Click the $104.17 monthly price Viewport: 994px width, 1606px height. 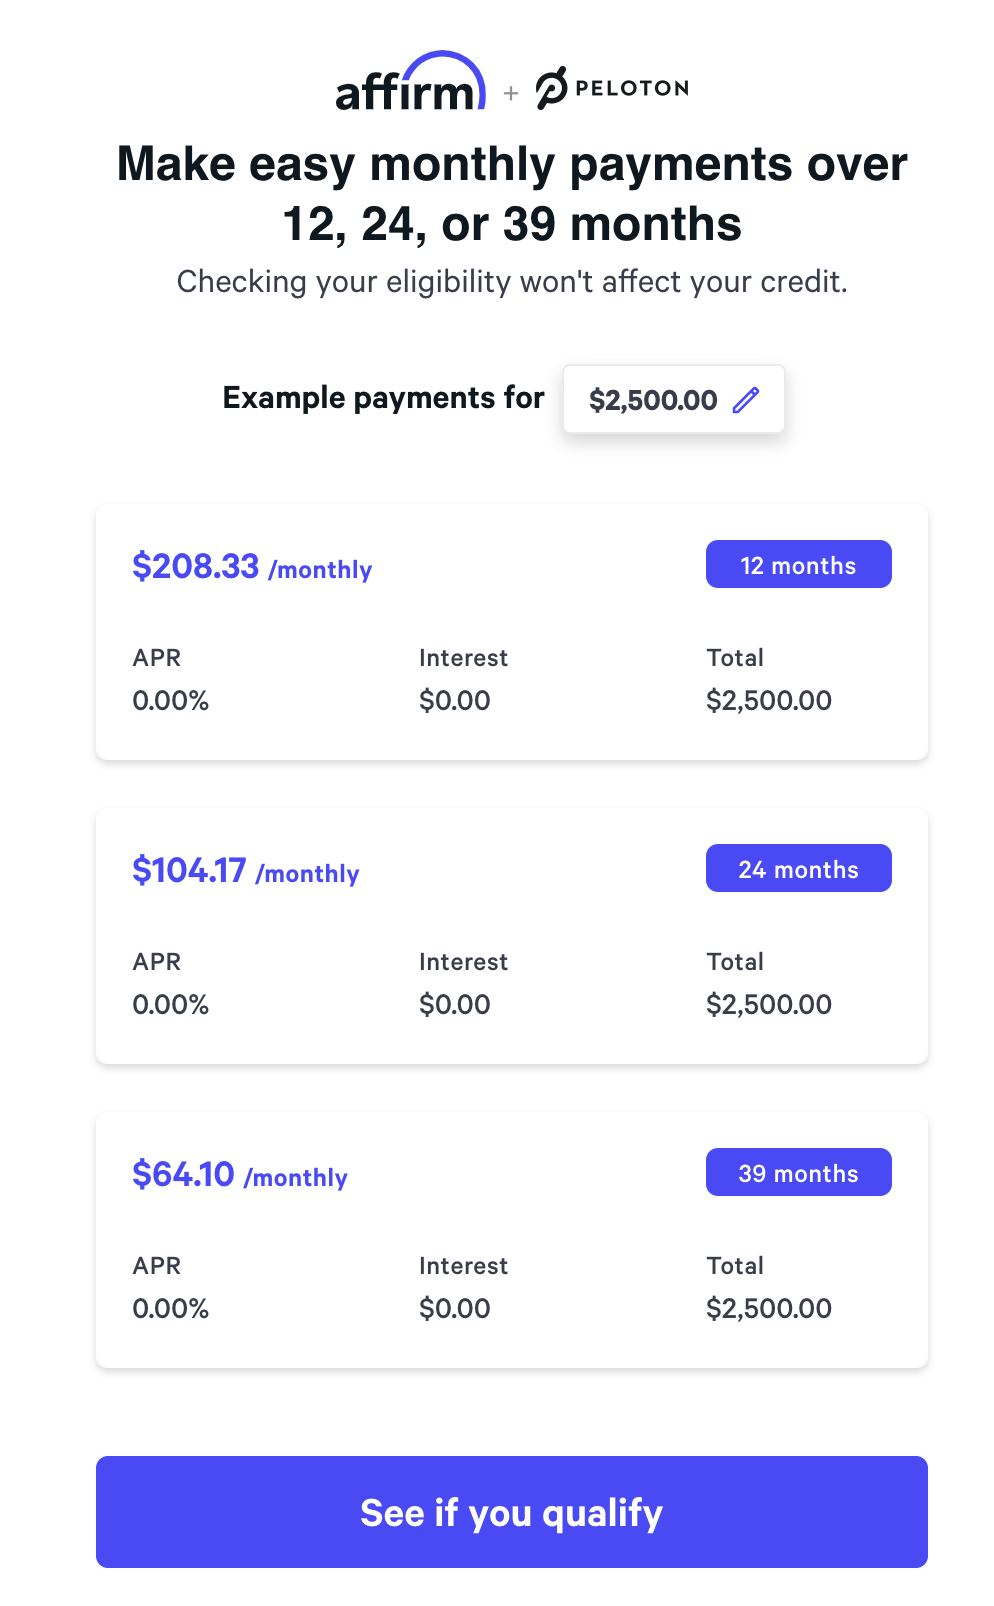click(x=189, y=871)
